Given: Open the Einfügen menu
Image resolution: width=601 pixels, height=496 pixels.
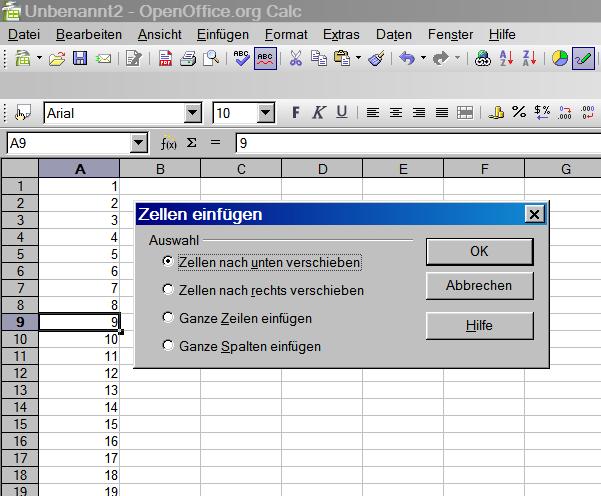Looking at the screenshot, I should pyautogui.click(x=223, y=34).
